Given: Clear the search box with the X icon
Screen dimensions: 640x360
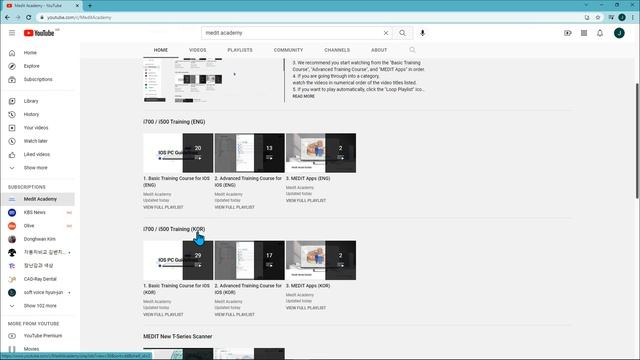Looking at the screenshot, I should [x=386, y=33].
